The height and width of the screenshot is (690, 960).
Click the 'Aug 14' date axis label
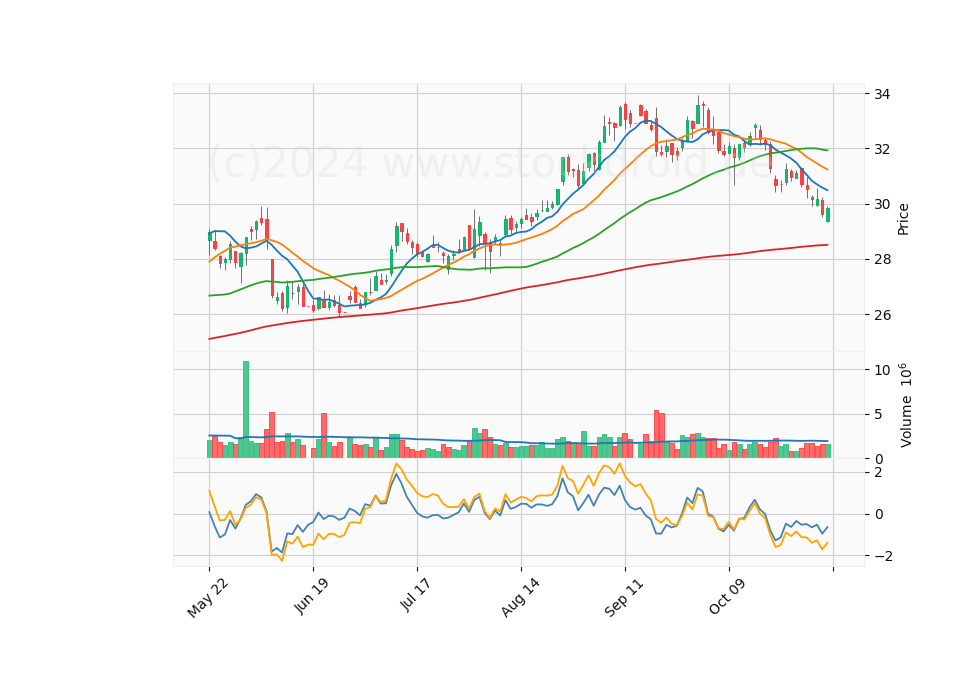(x=520, y=597)
